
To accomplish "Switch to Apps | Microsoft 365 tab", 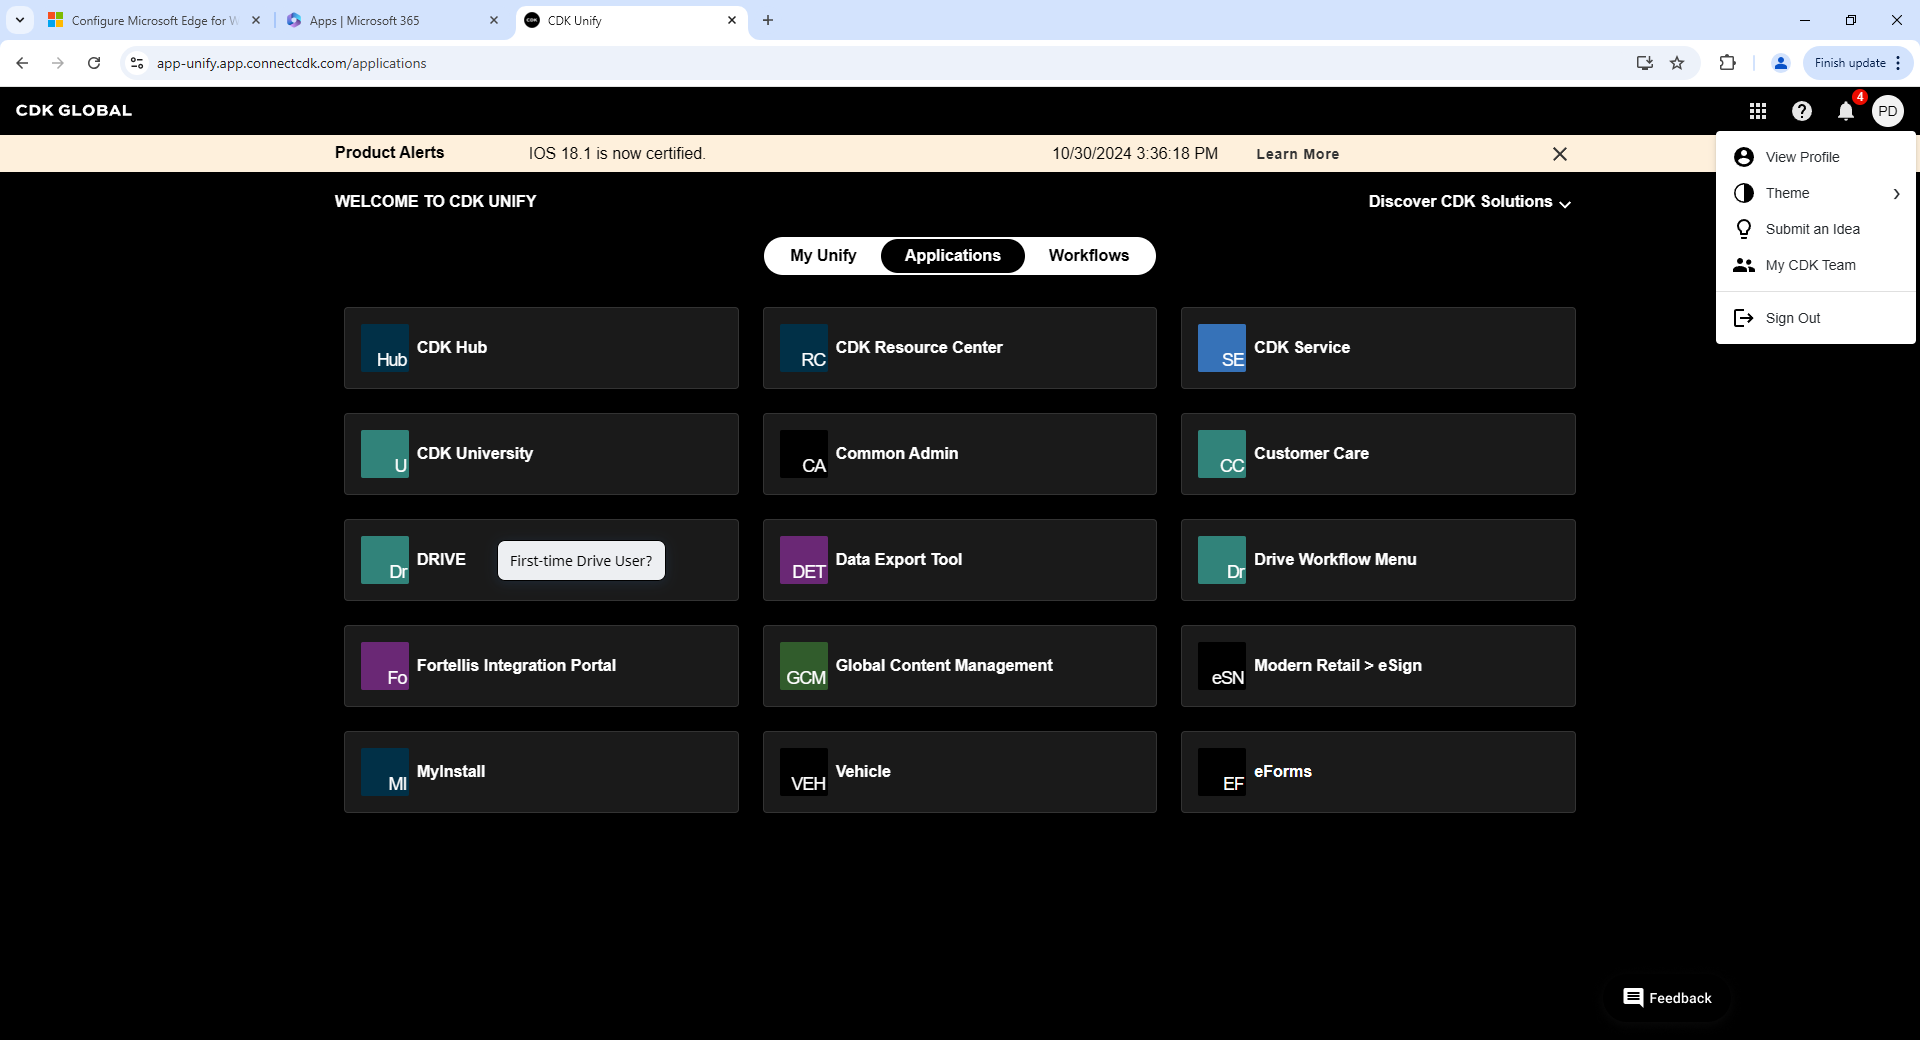I will pyautogui.click(x=392, y=20).
